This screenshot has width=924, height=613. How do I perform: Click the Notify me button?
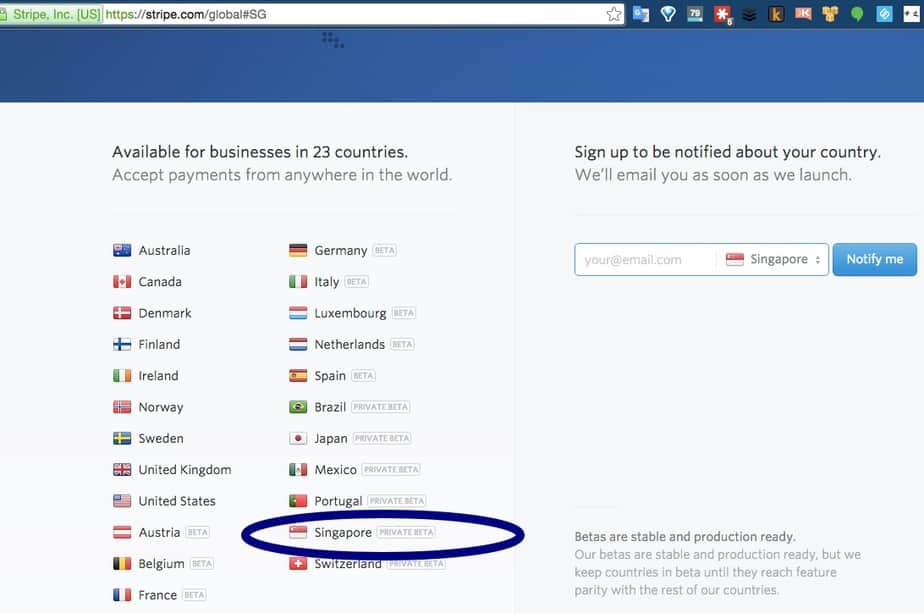pyautogui.click(x=874, y=259)
